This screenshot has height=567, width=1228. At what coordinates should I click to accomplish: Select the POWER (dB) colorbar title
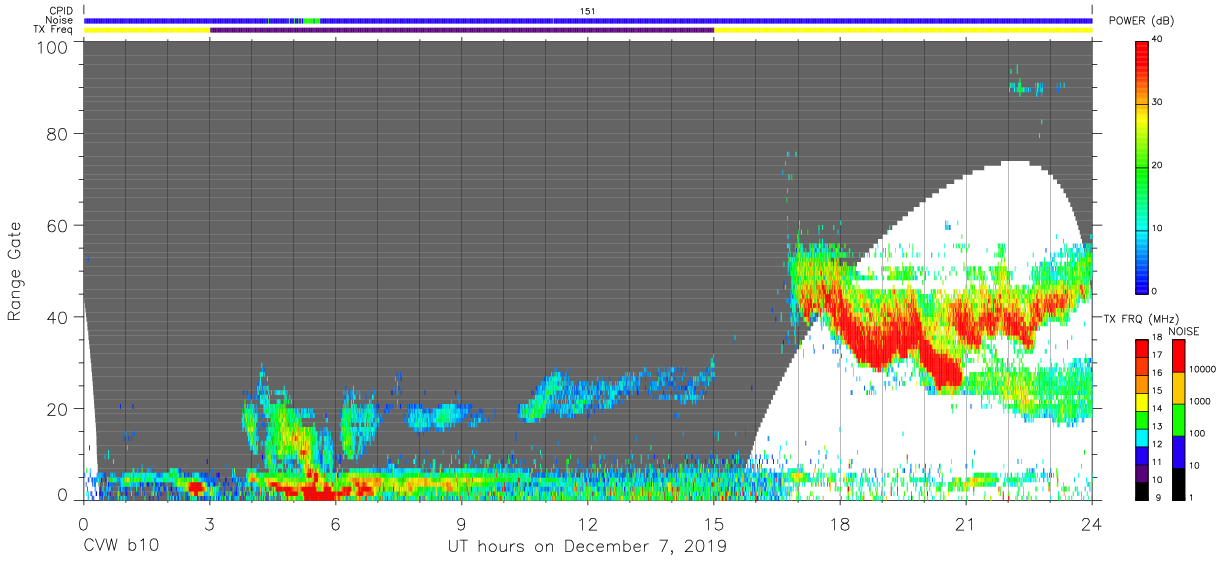coord(1141,21)
